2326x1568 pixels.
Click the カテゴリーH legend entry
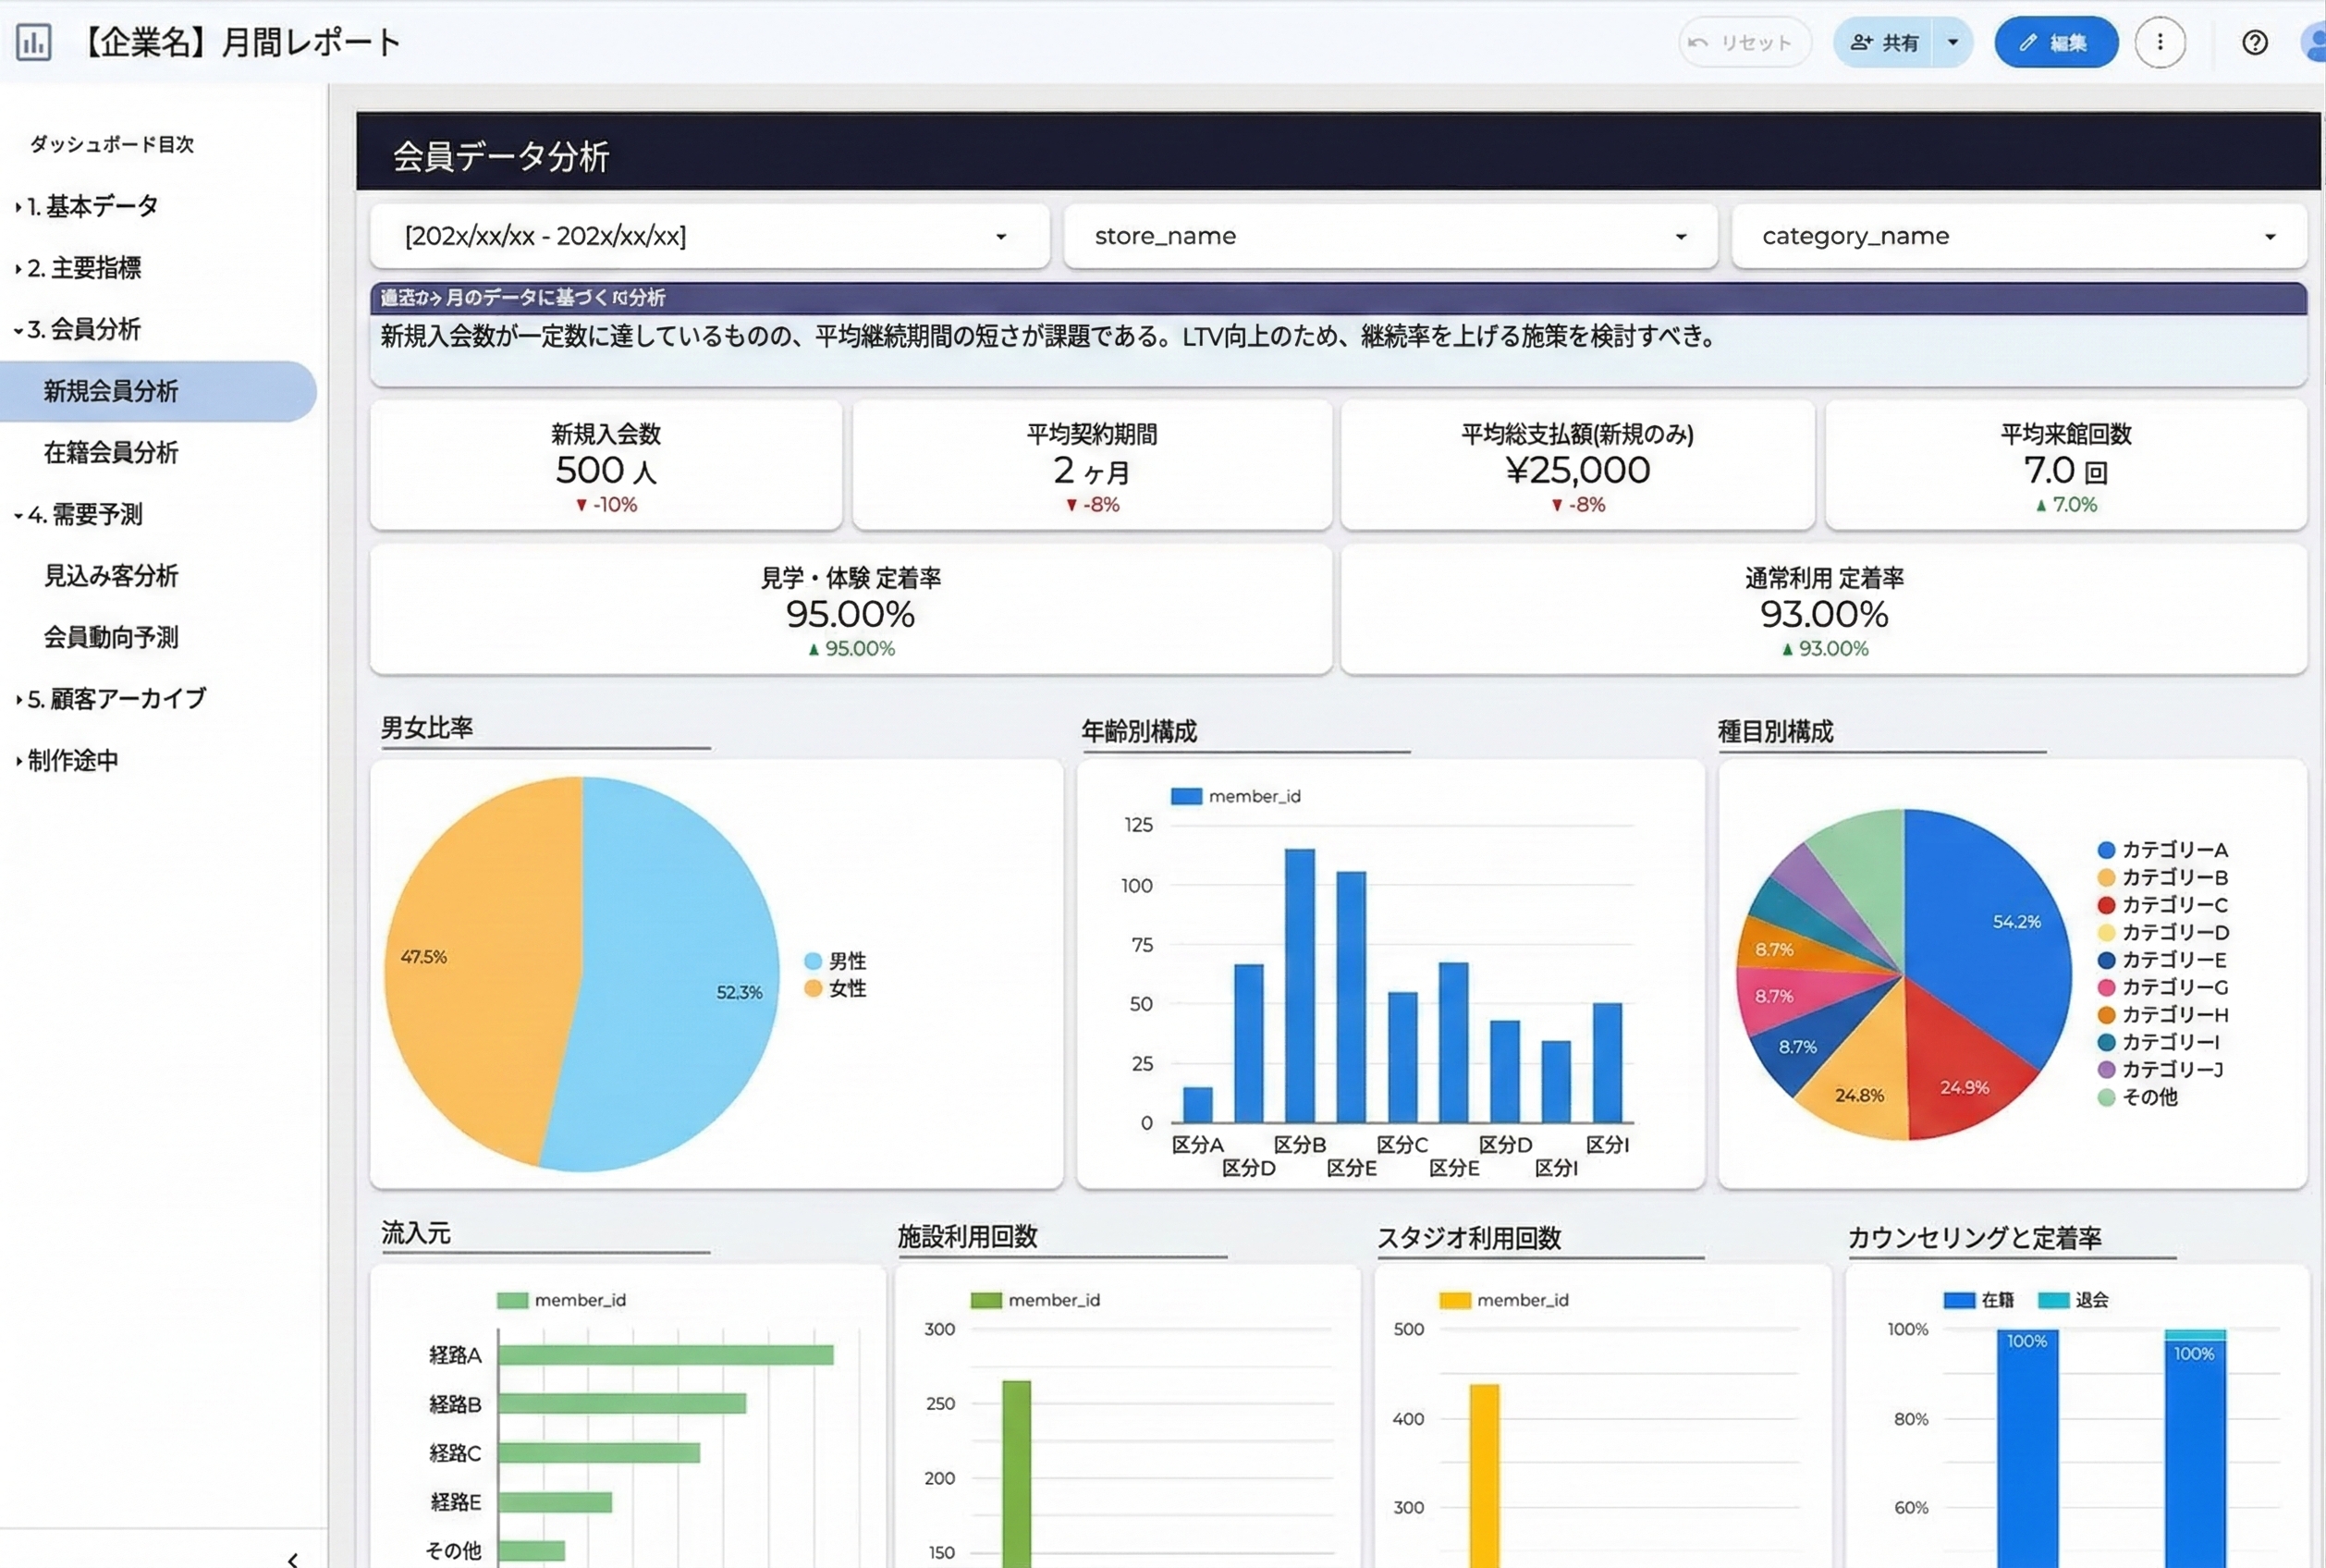point(2163,1014)
